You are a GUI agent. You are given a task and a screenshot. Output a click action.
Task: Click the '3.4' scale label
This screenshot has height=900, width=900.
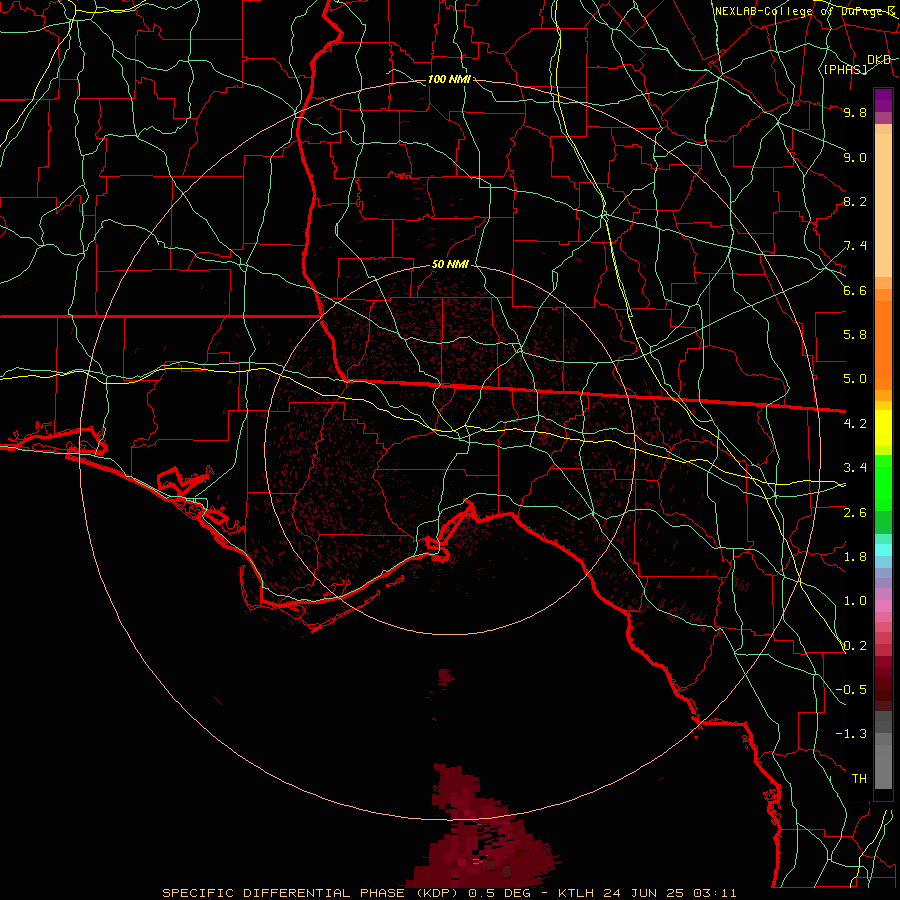click(855, 468)
